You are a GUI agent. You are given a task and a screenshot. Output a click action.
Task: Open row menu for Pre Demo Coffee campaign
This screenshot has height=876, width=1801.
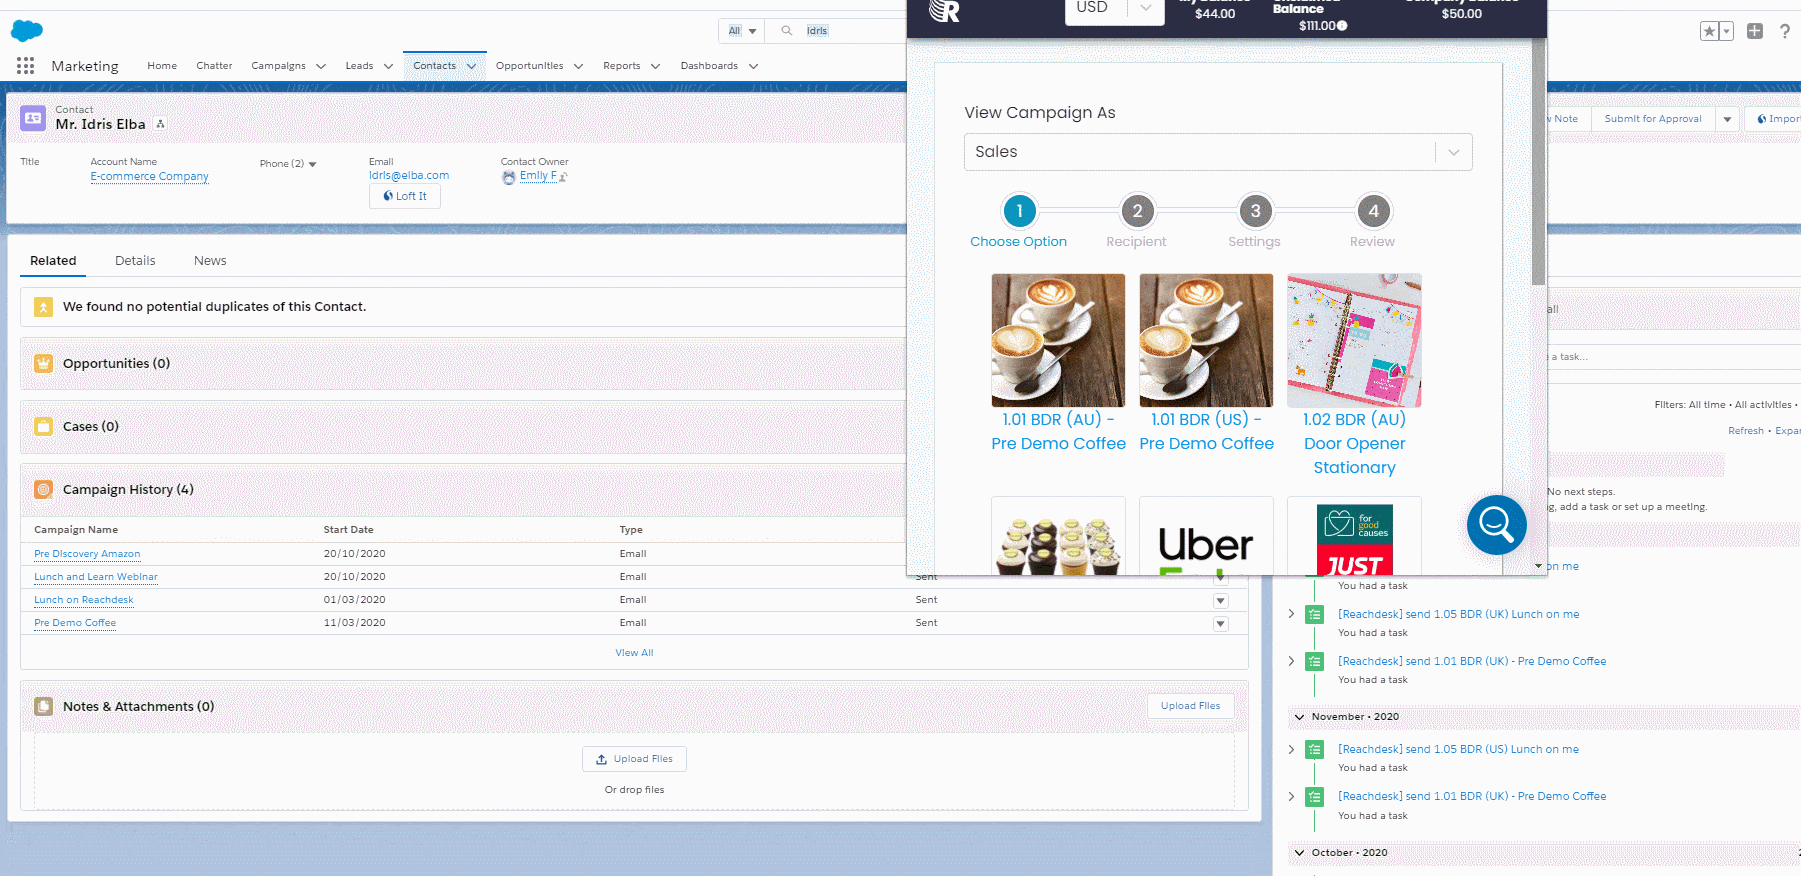coord(1220,624)
